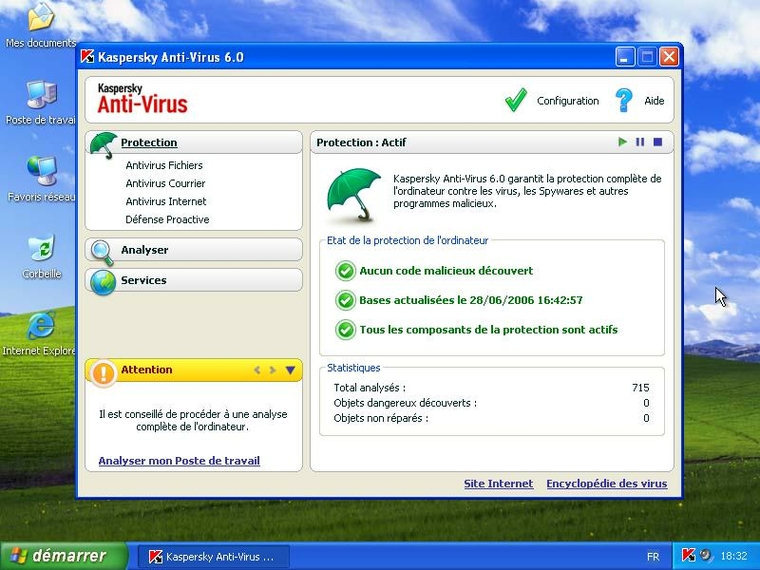Pause protection with the pause icon
The width and height of the screenshot is (760, 570).
coord(640,142)
